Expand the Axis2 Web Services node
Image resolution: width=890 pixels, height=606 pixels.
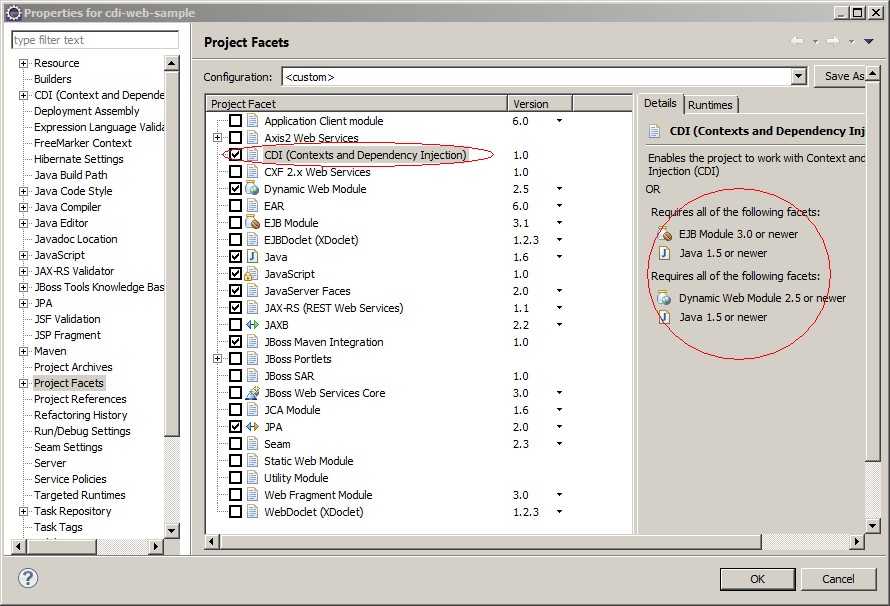(x=217, y=138)
